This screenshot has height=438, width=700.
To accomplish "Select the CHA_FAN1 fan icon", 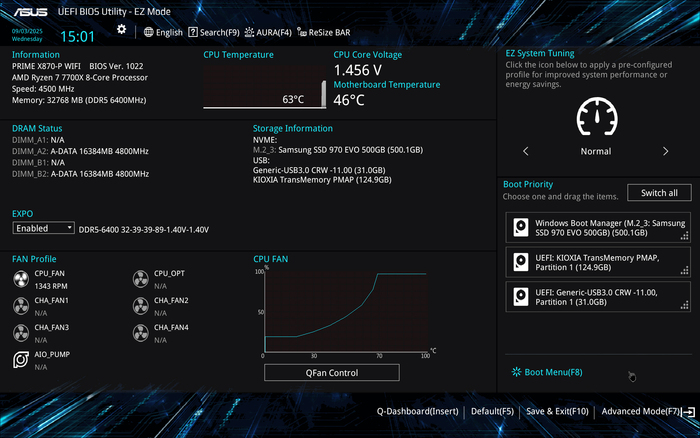I will 21,305.
